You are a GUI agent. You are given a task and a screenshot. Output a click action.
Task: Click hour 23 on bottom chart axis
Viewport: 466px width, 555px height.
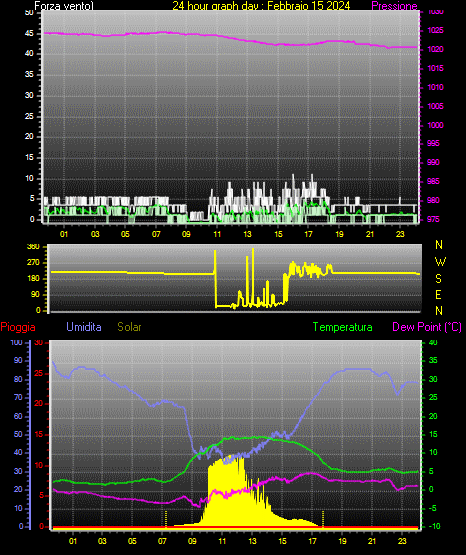coord(402,541)
